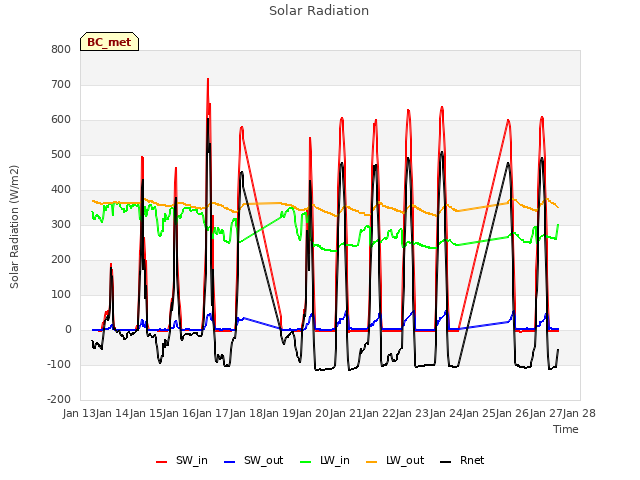Click the Jan 17 x-axis tick label
Image resolution: width=640 pixels, height=480 pixels.
(x=212, y=413)
